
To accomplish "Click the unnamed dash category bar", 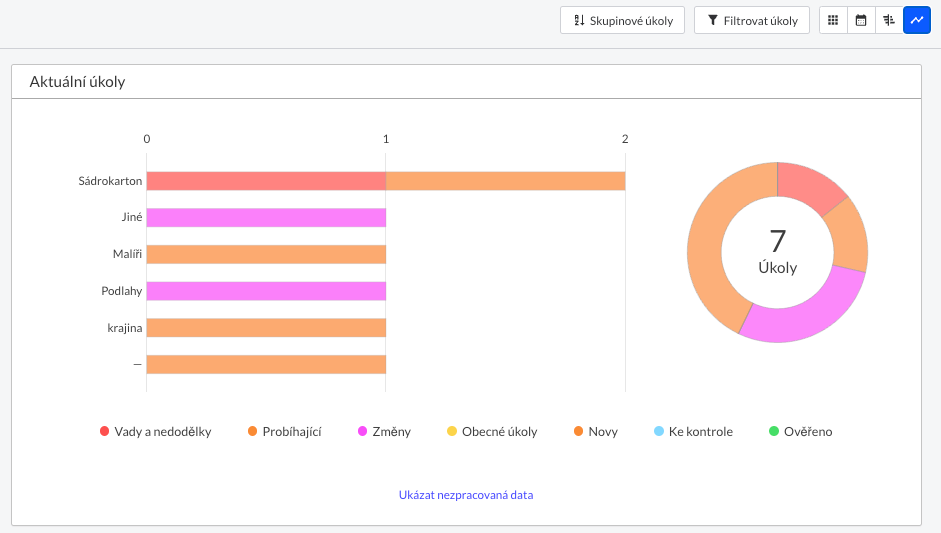I will pyautogui.click(x=266, y=364).
